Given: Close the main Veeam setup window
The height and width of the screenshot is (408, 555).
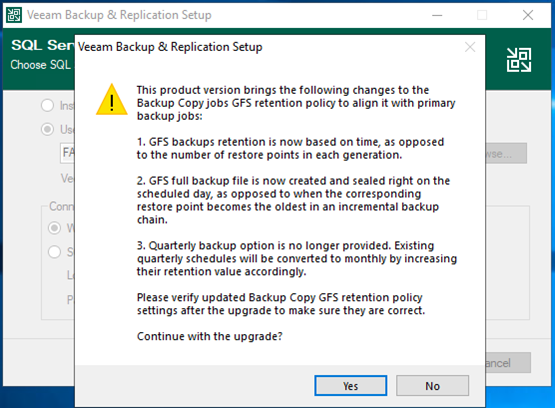Looking at the screenshot, I should click(x=528, y=15).
